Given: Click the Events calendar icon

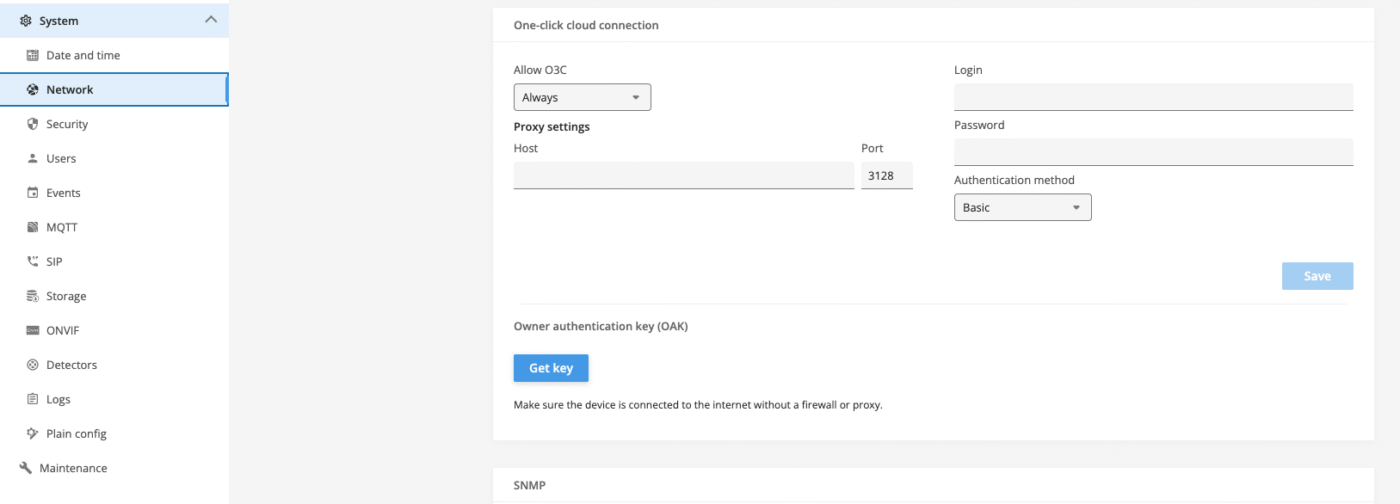Looking at the screenshot, I should pos(32,193).
